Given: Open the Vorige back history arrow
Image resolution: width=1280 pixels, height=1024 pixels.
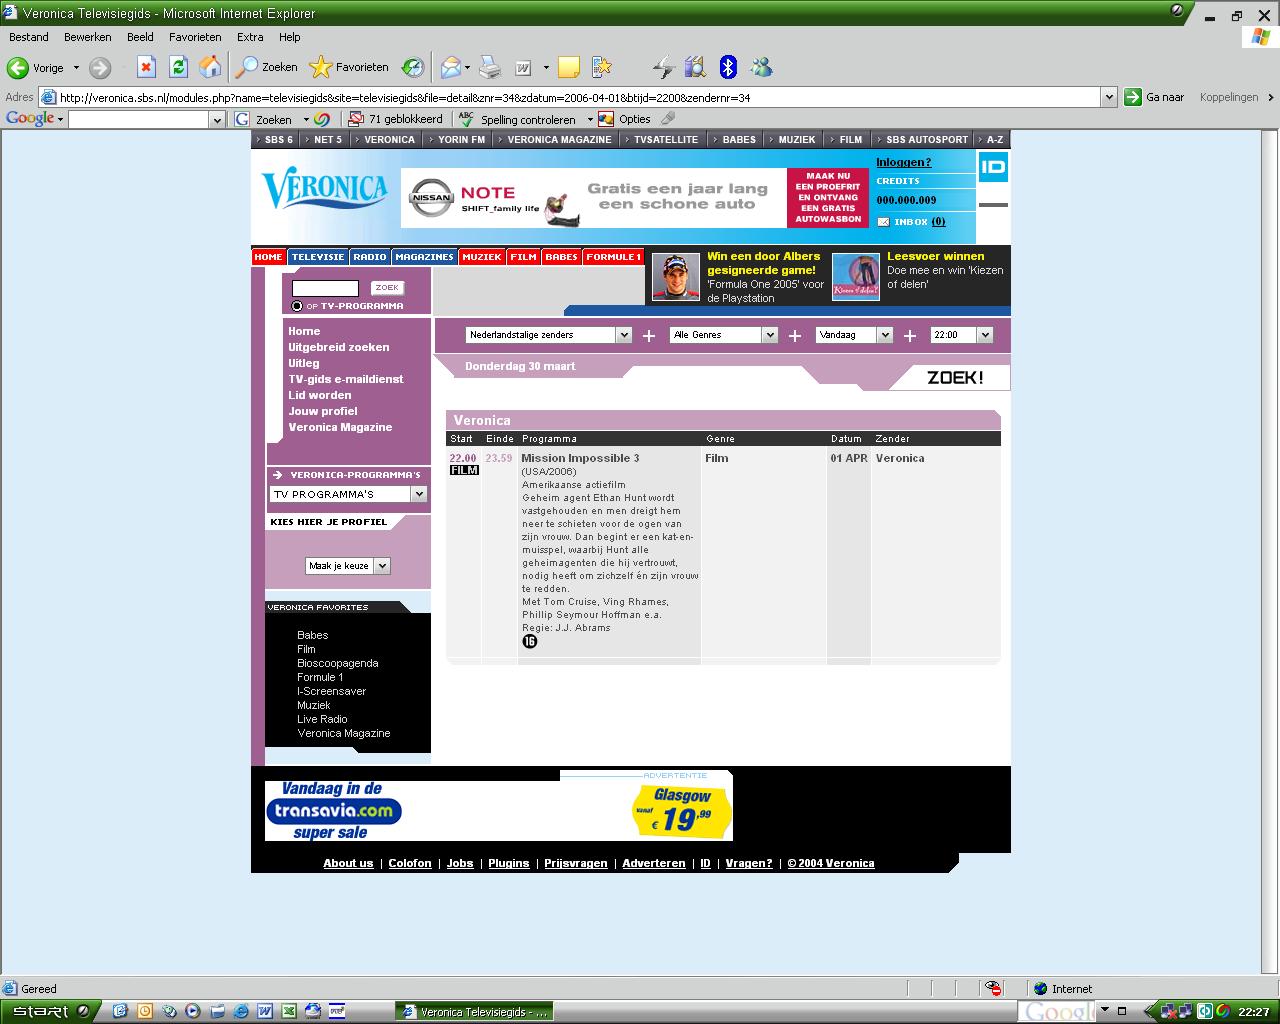Looking at the screenshot, I should coord(76,68).
